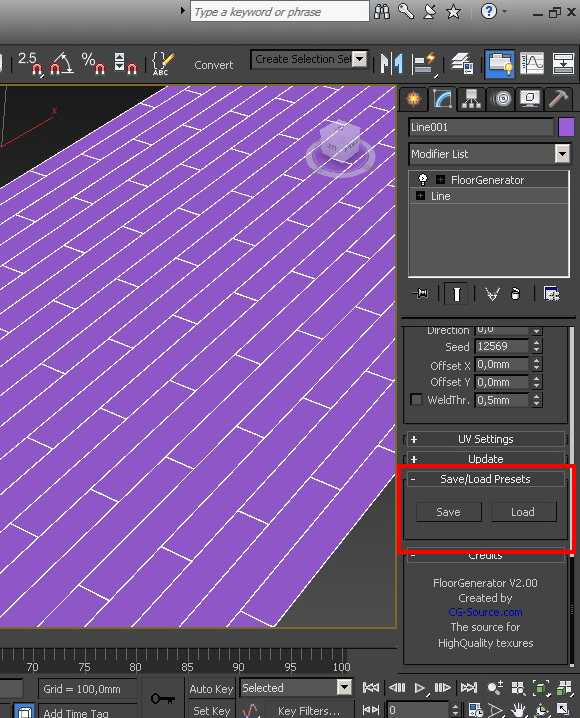Switch to the Utilities hammer tab
The height and width of the screenshot is (718, 580).
558,98
